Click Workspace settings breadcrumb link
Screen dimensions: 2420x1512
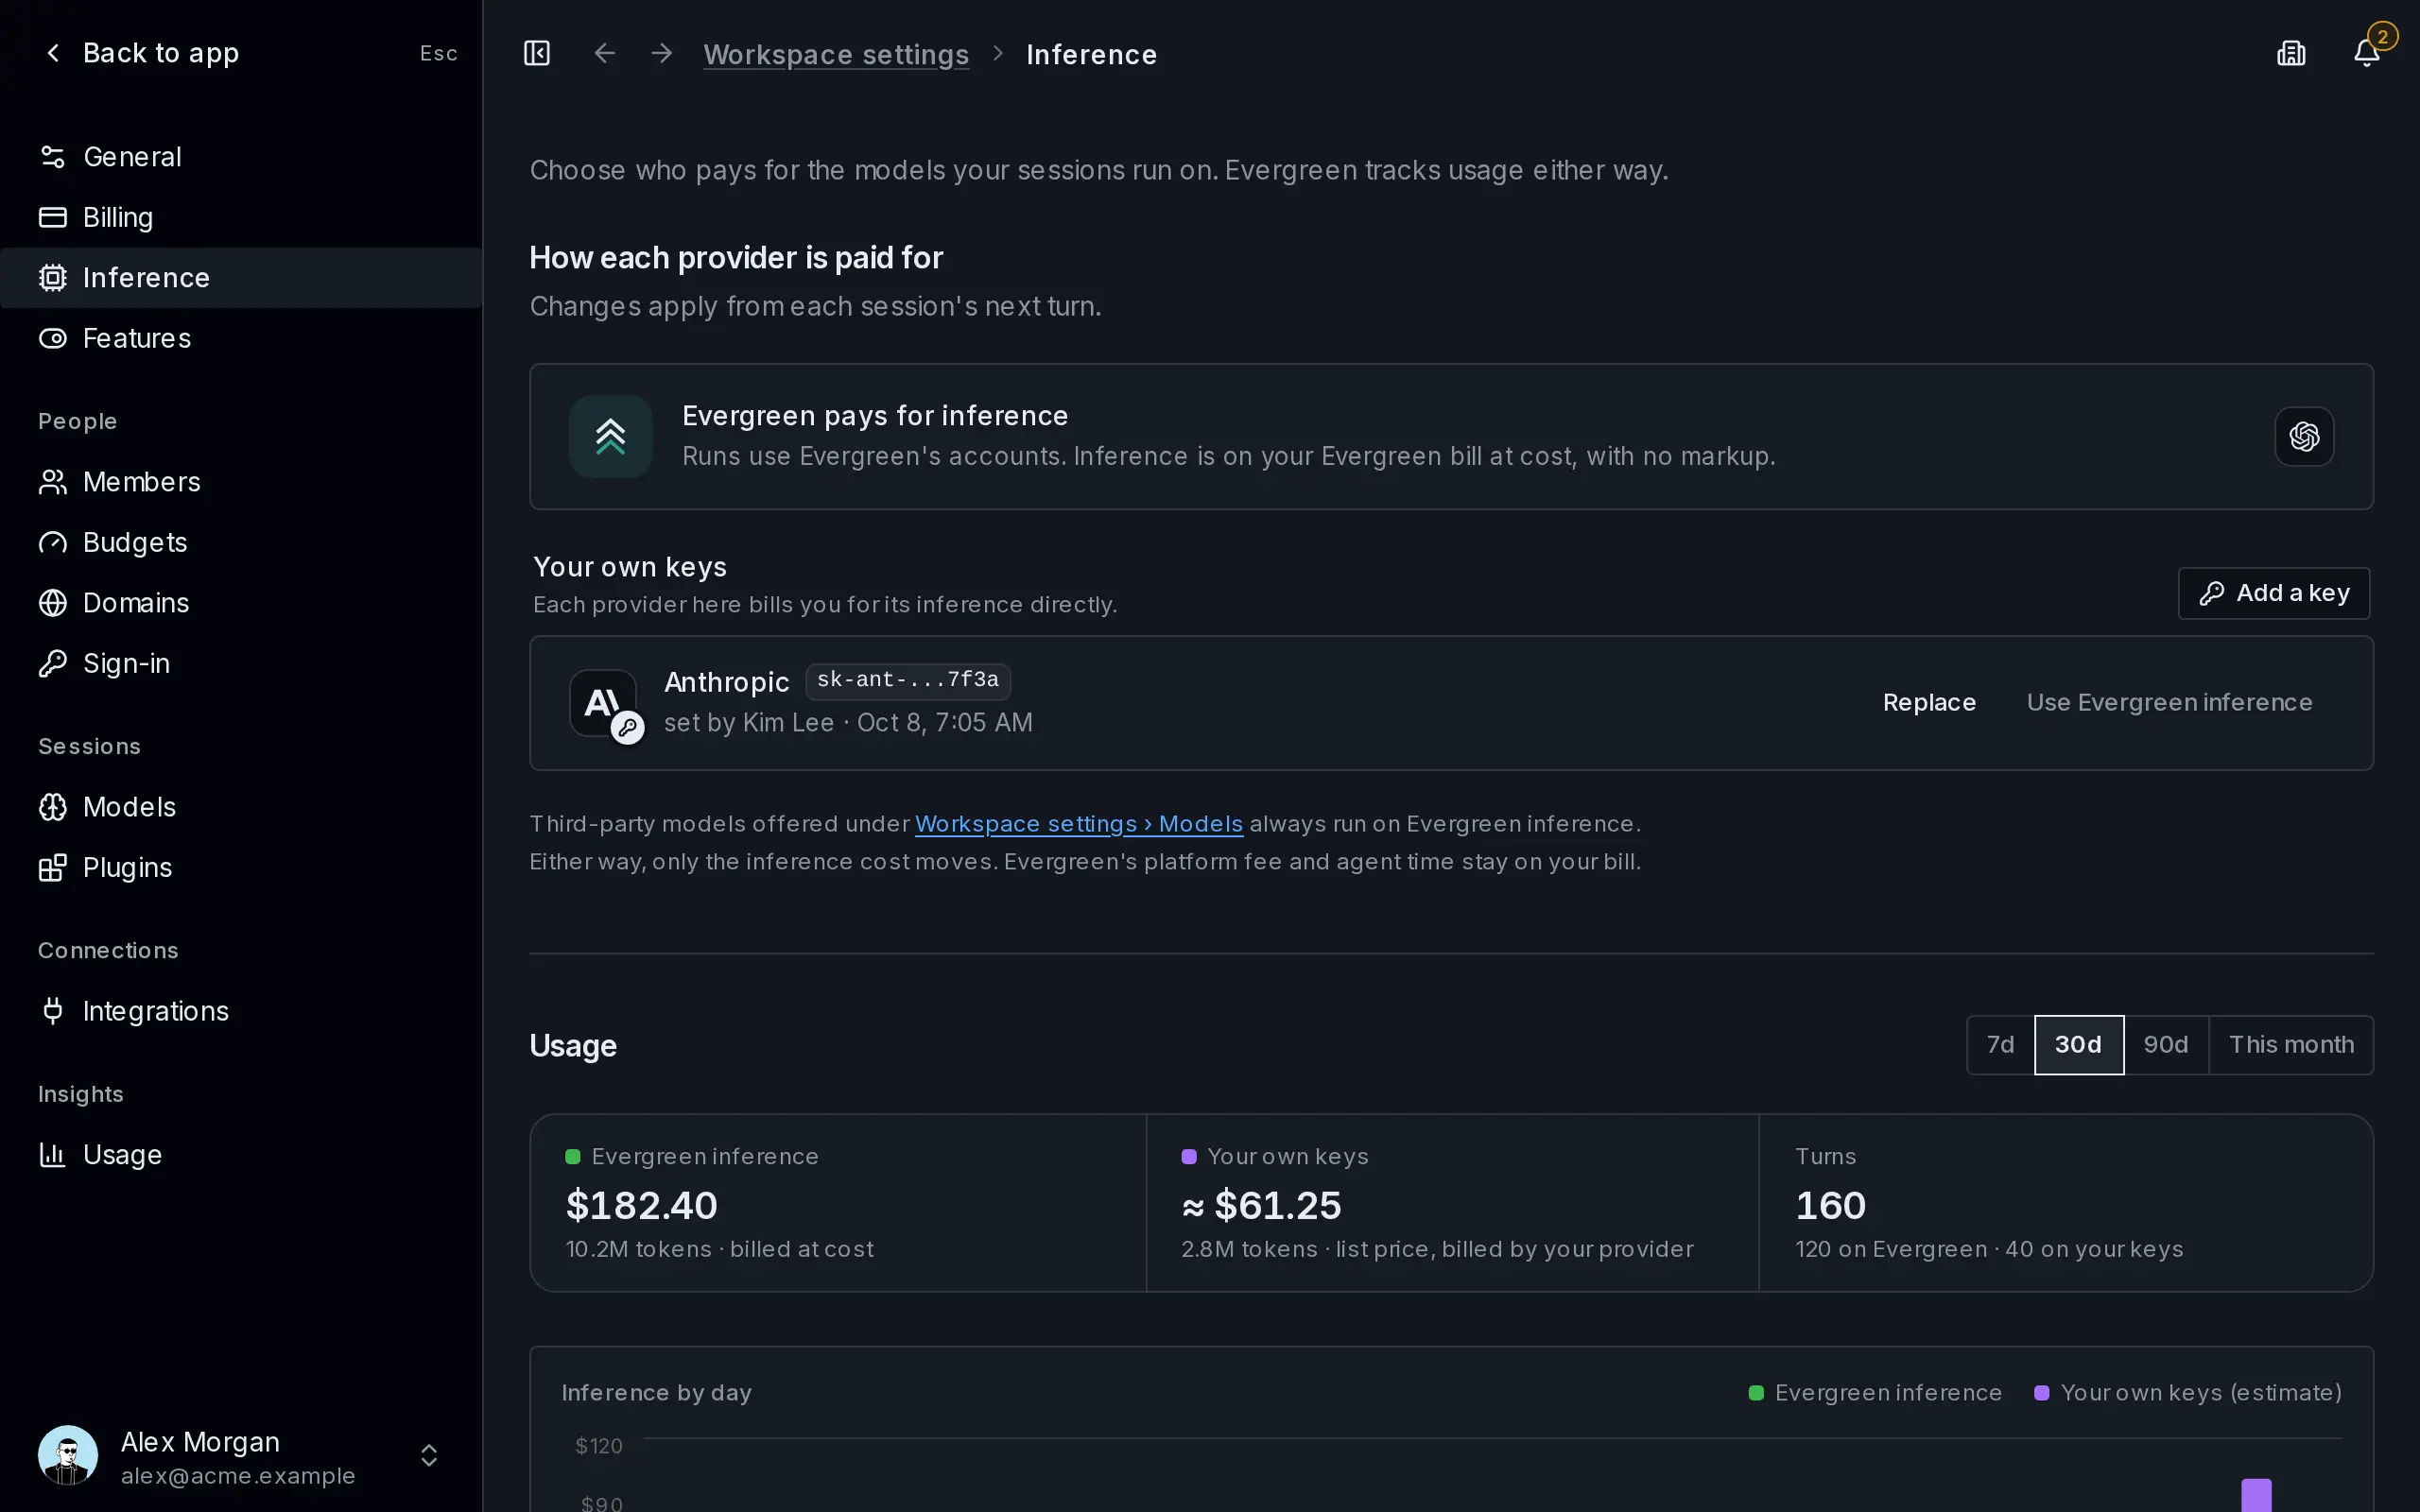tap(836, 54)
